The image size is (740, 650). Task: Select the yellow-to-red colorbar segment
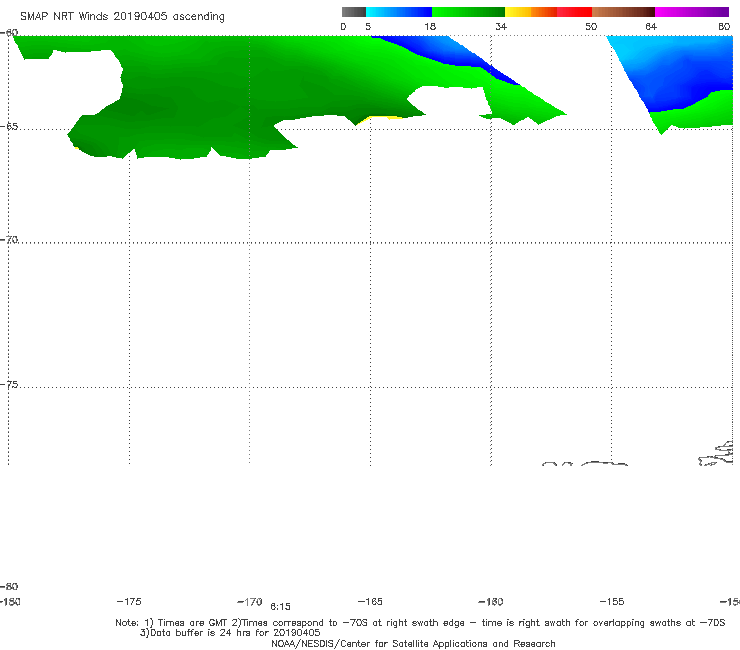click(548, 12)
